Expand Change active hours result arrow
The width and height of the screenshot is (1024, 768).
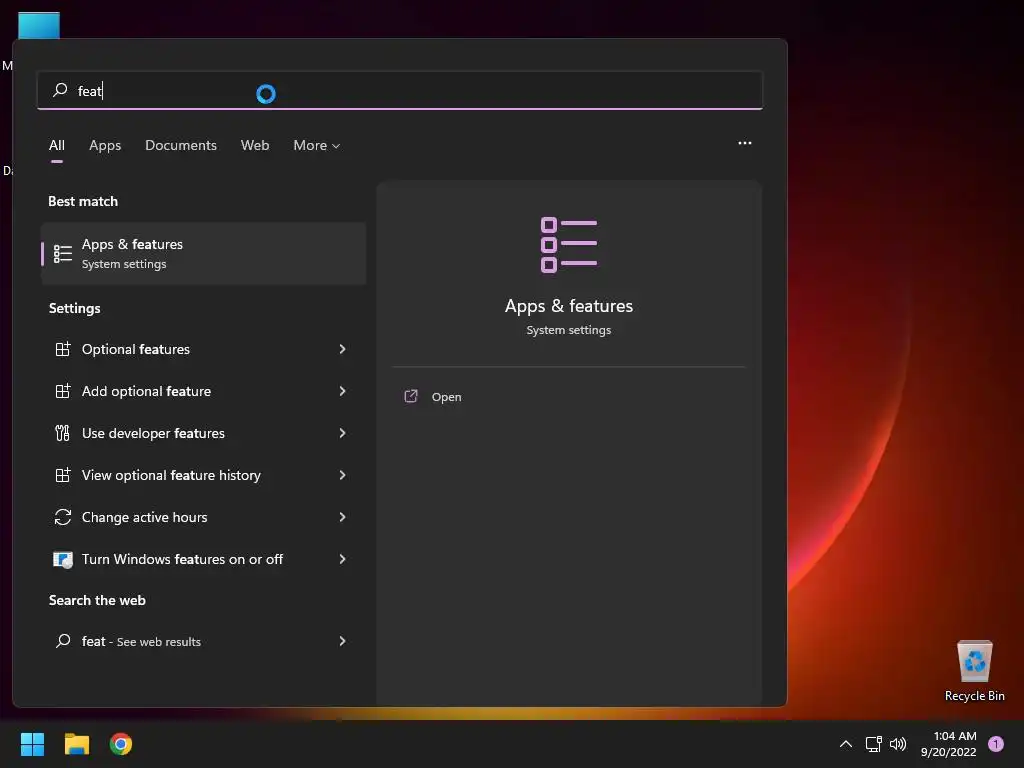pos(342,517)
